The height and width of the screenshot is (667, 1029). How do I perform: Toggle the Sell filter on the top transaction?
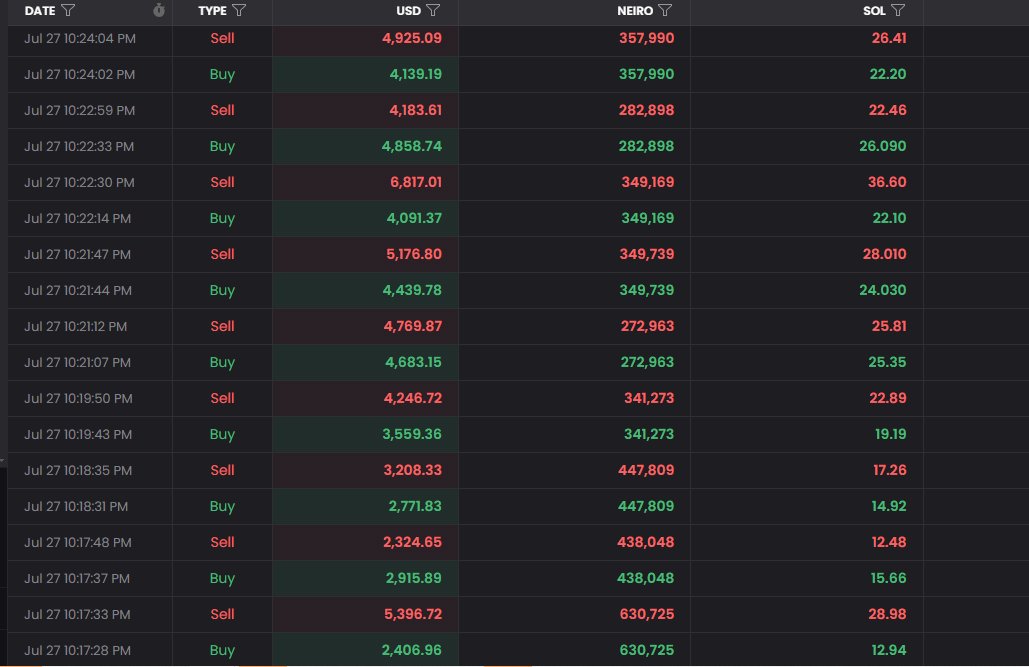point(222,38)
